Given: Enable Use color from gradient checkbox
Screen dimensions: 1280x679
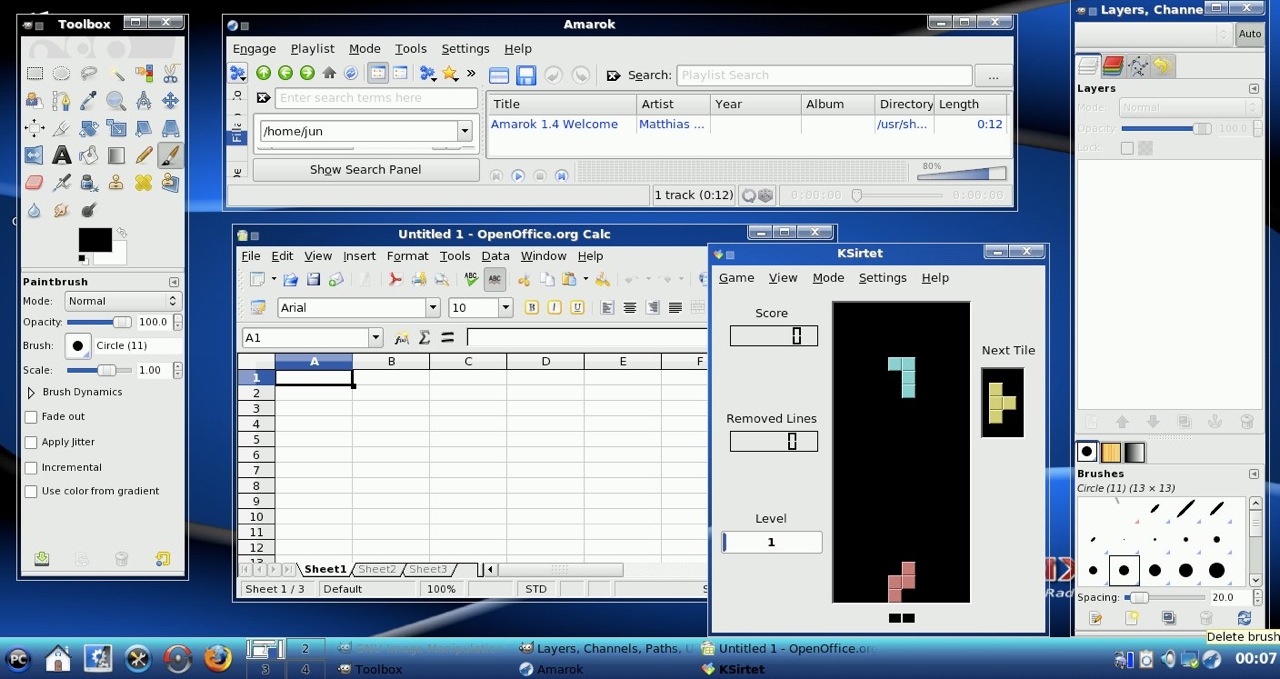Looking at the screenshot, I should pos(31,492).
